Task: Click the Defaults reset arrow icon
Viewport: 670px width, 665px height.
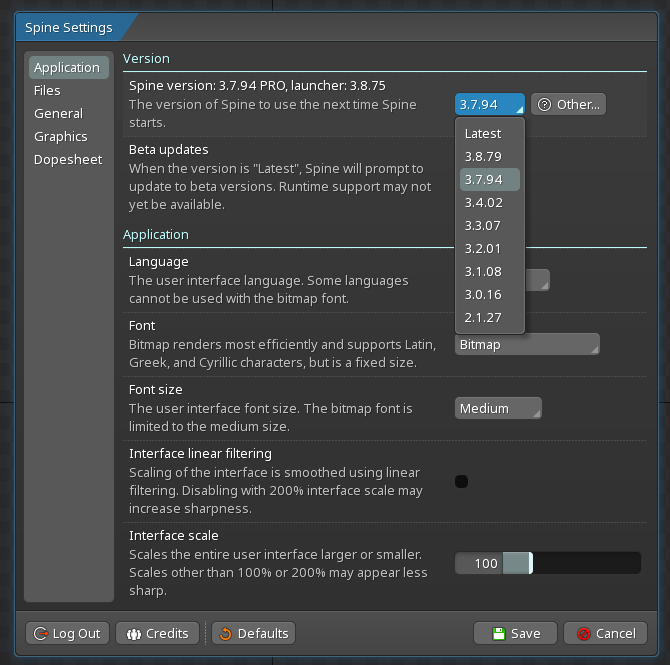Action: [226, 634]
